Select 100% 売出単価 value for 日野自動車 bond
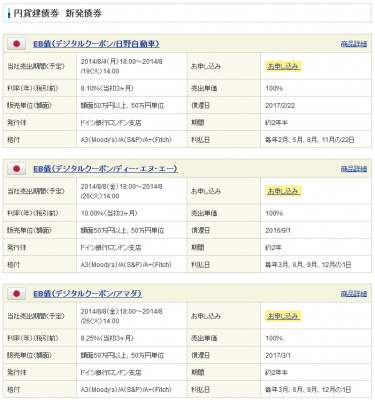 click(274, 88)
